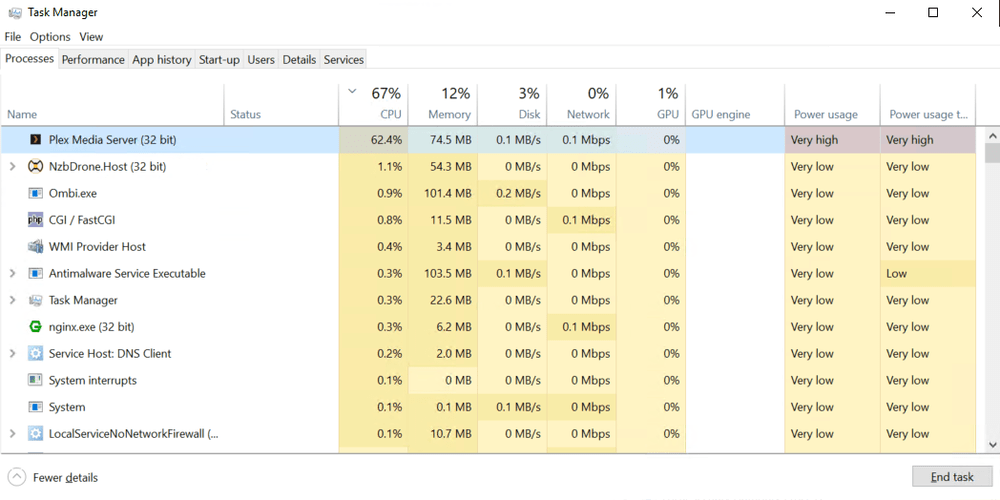Click the scrollbar down arrow
This screenshot has width=1000, height=500.
[992, 445]
